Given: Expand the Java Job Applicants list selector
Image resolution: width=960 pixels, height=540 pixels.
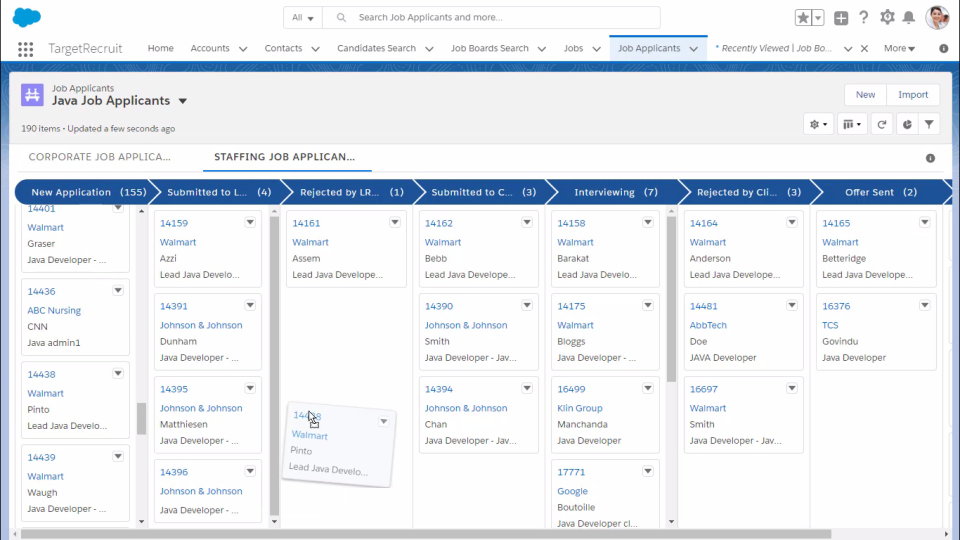Looking at the screenshot, I should (x=183, y=101).
